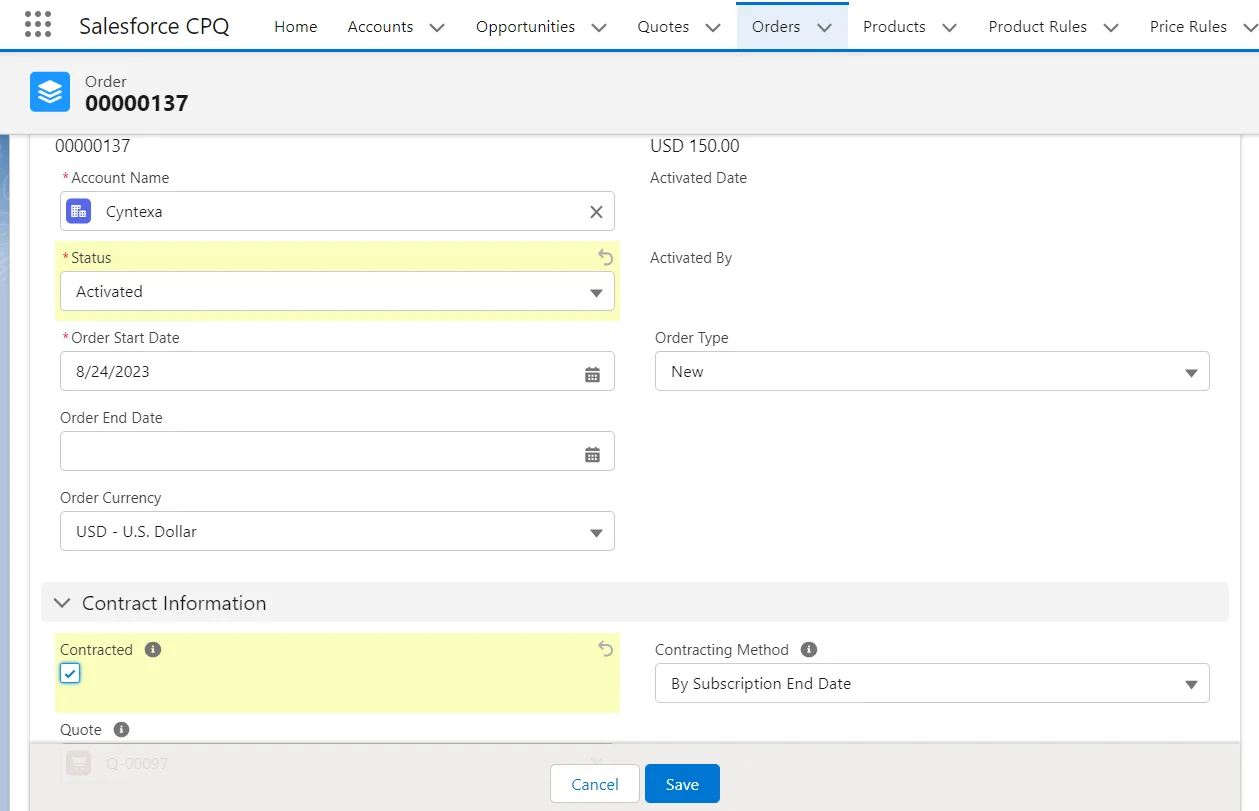Collapse the Contract Information section
The width and height of the screenshot is (1259, 811).
[61, 602]
